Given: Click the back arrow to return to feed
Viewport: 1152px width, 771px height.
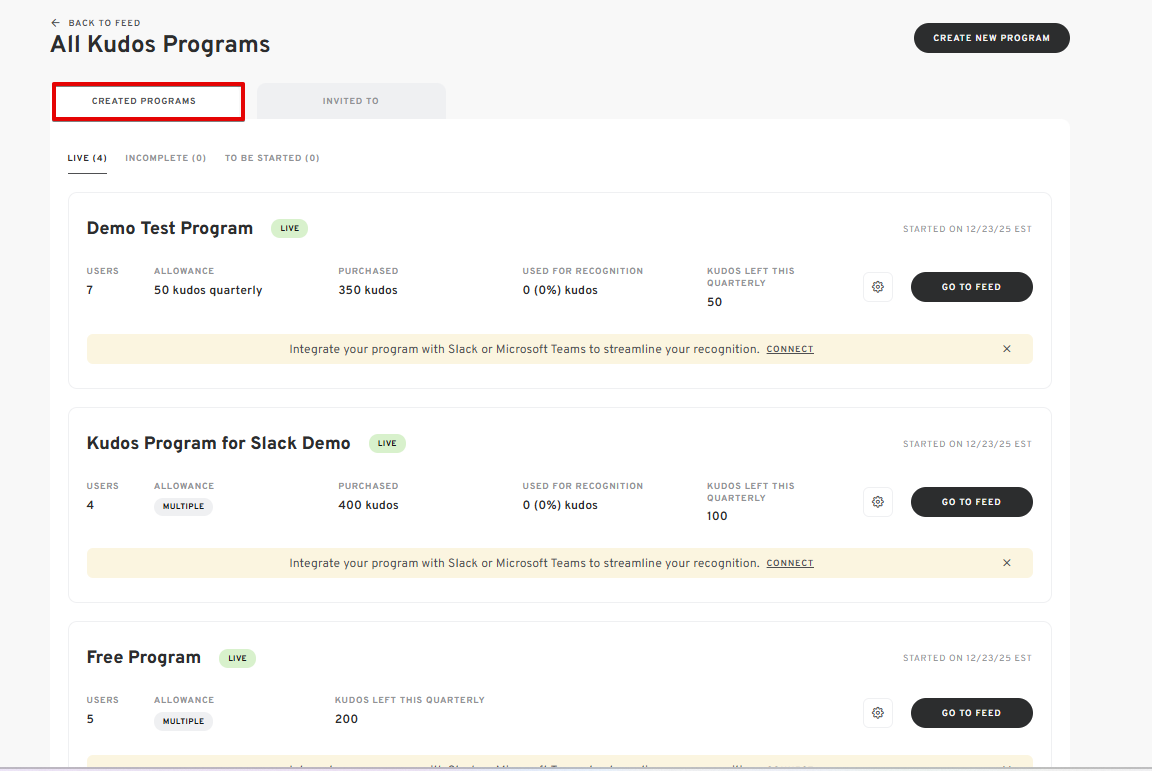Looking at the screenshot, I should pos(56,23).
